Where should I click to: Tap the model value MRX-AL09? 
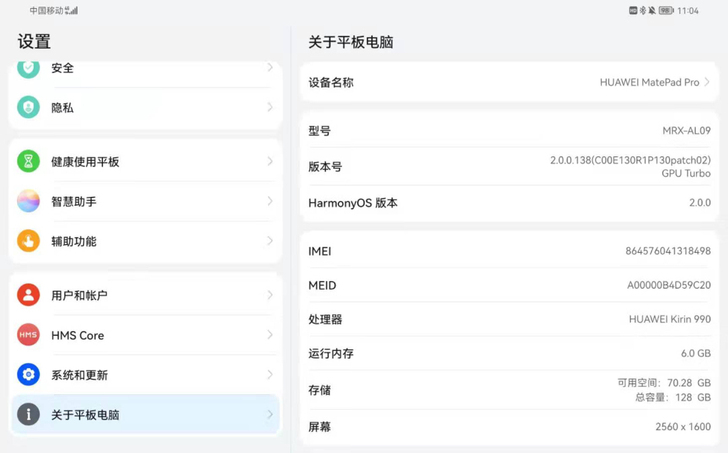686,130
